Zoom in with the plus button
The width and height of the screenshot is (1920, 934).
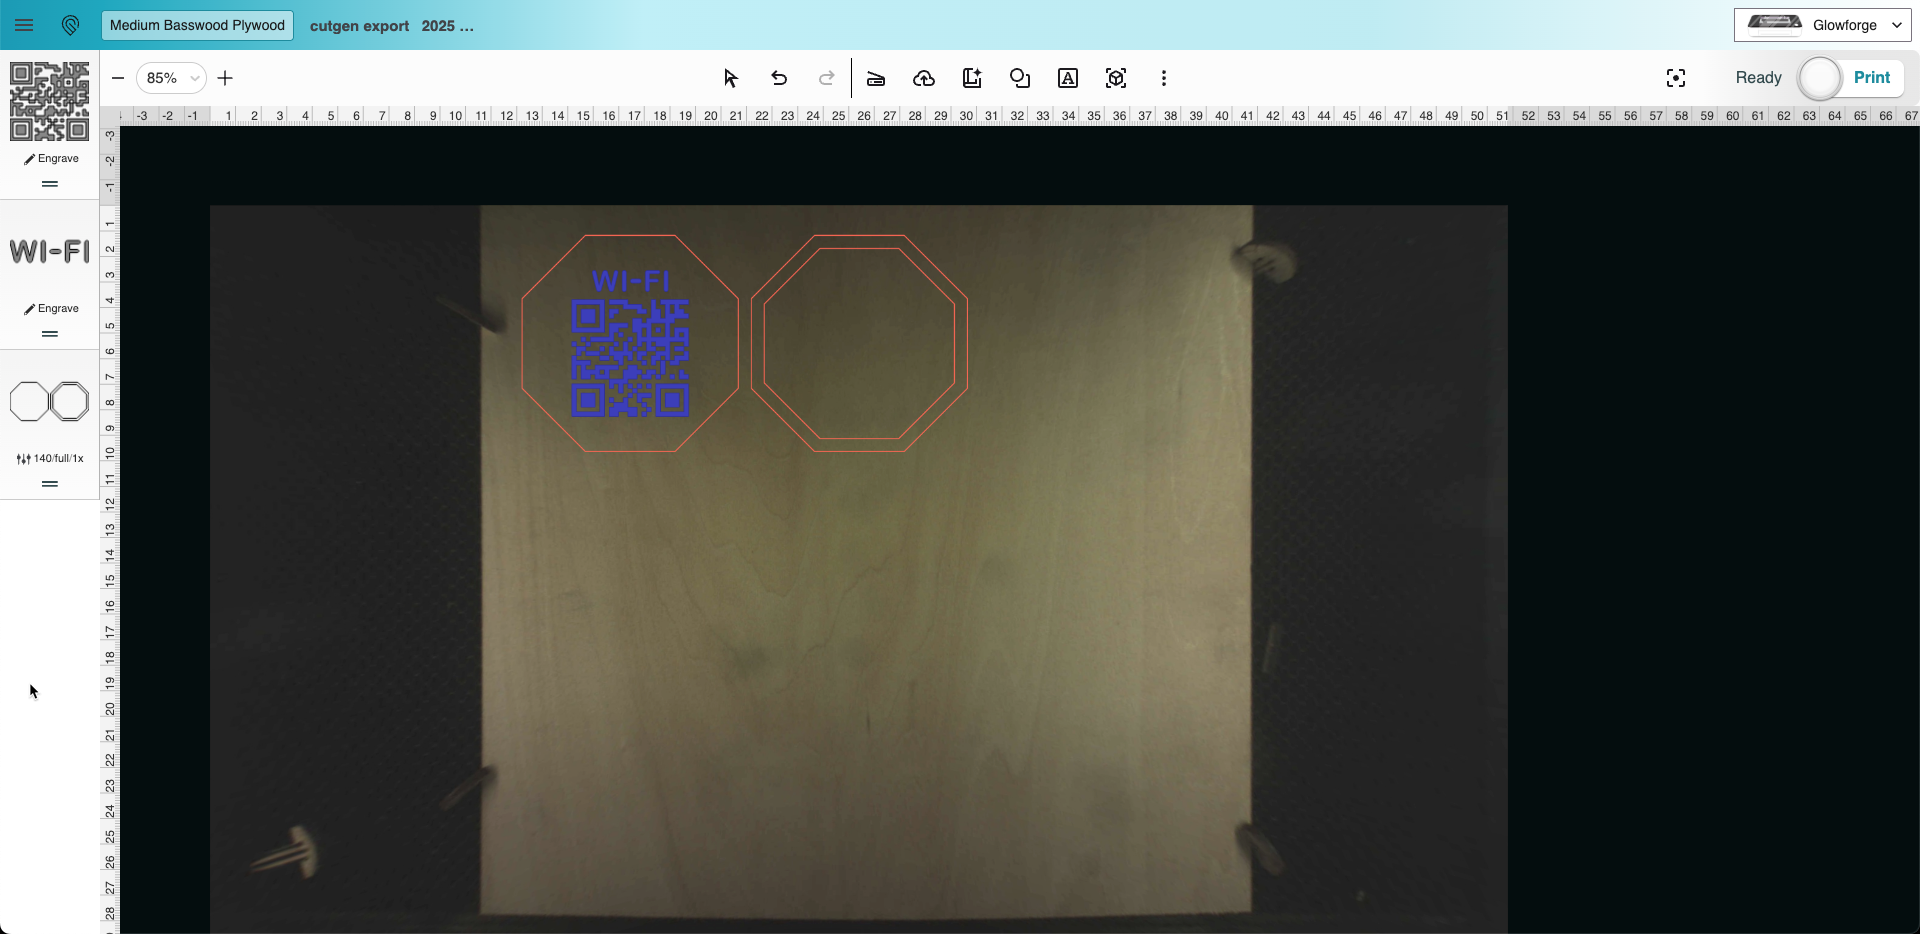click(225, 78)
